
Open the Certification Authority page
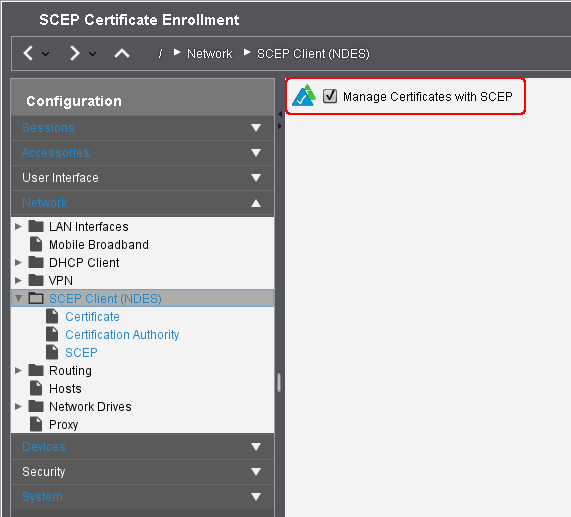pyautogui.click(x=122, y=335)
